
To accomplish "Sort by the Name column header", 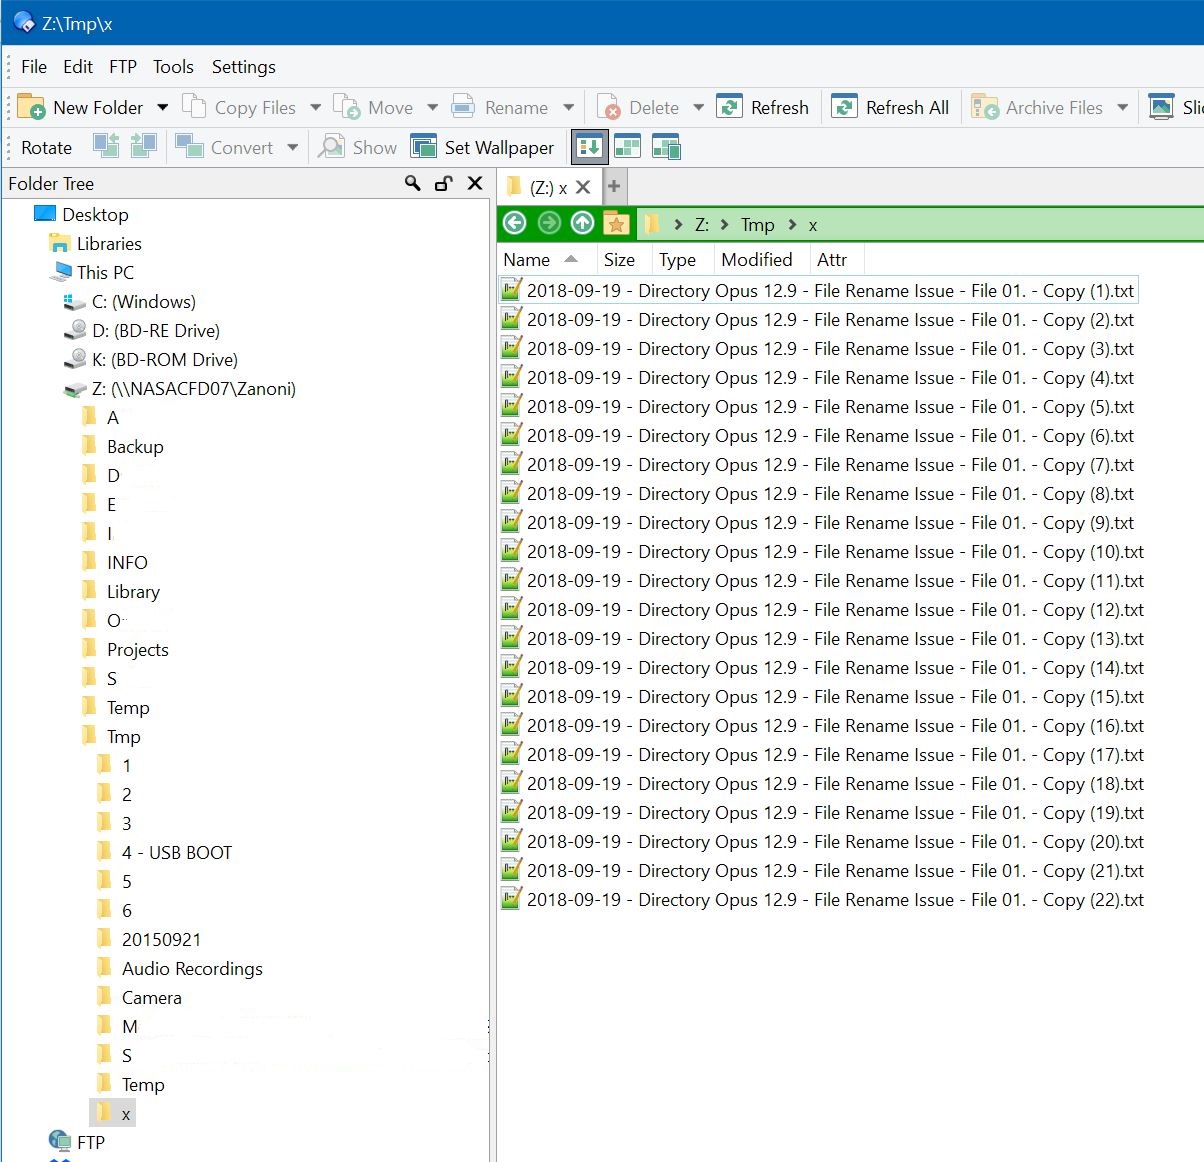I will pos(547,259).
